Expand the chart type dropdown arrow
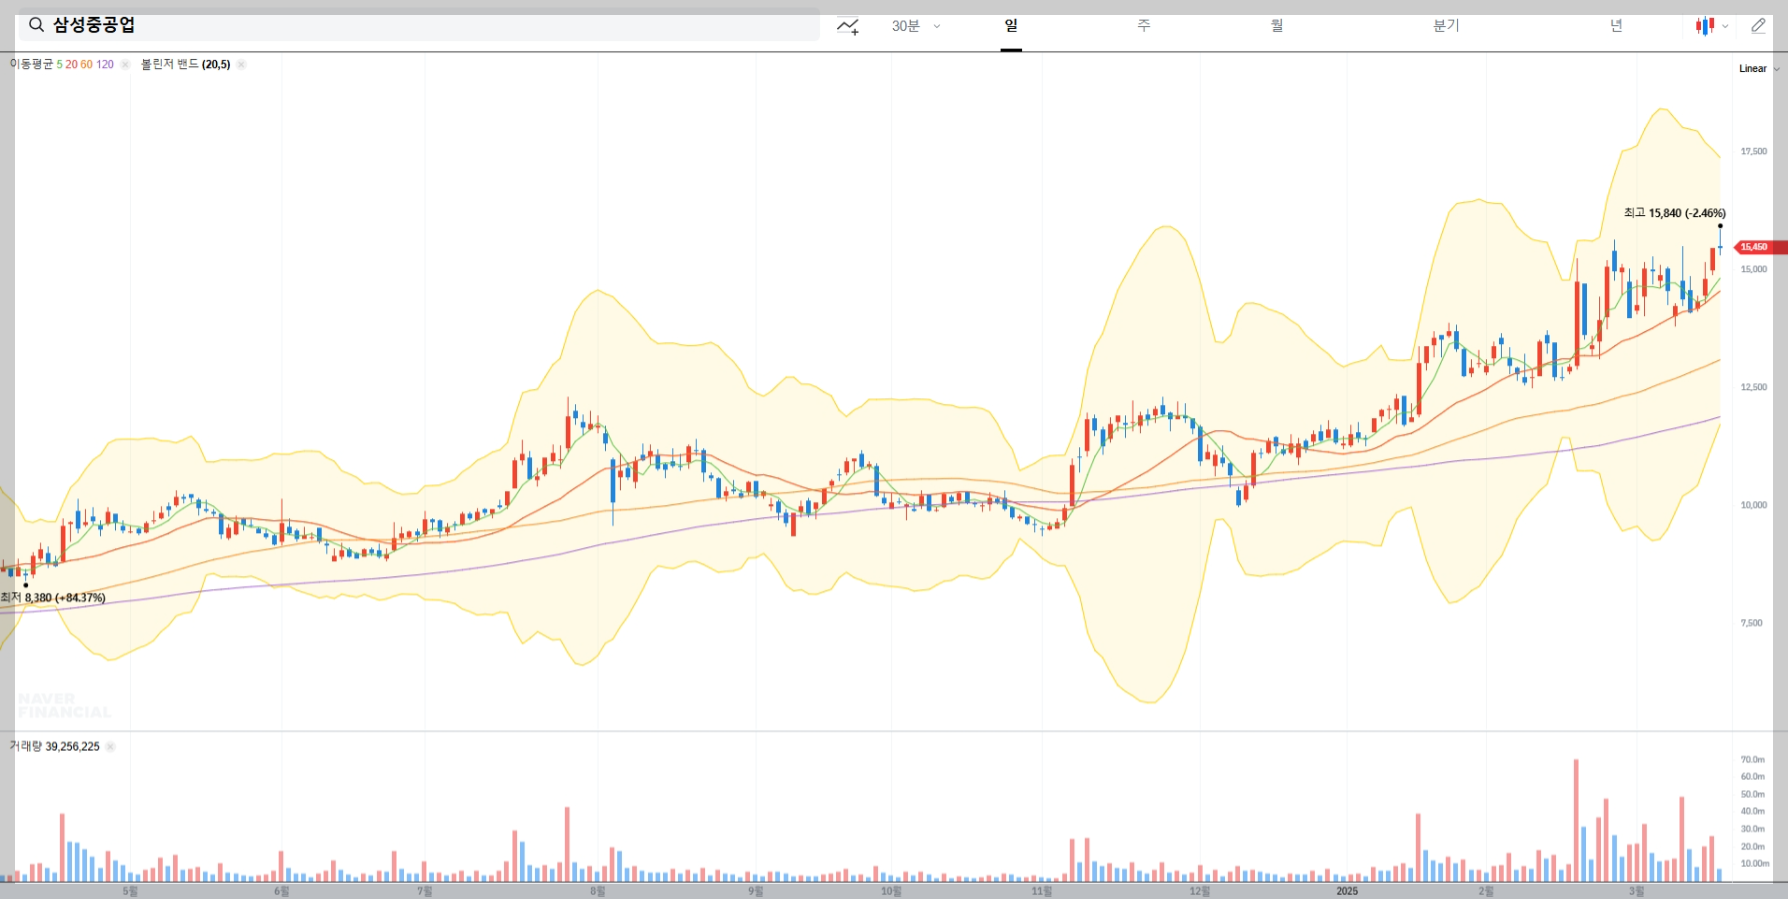This screenshot has width=1788, height=899. 1725,27
